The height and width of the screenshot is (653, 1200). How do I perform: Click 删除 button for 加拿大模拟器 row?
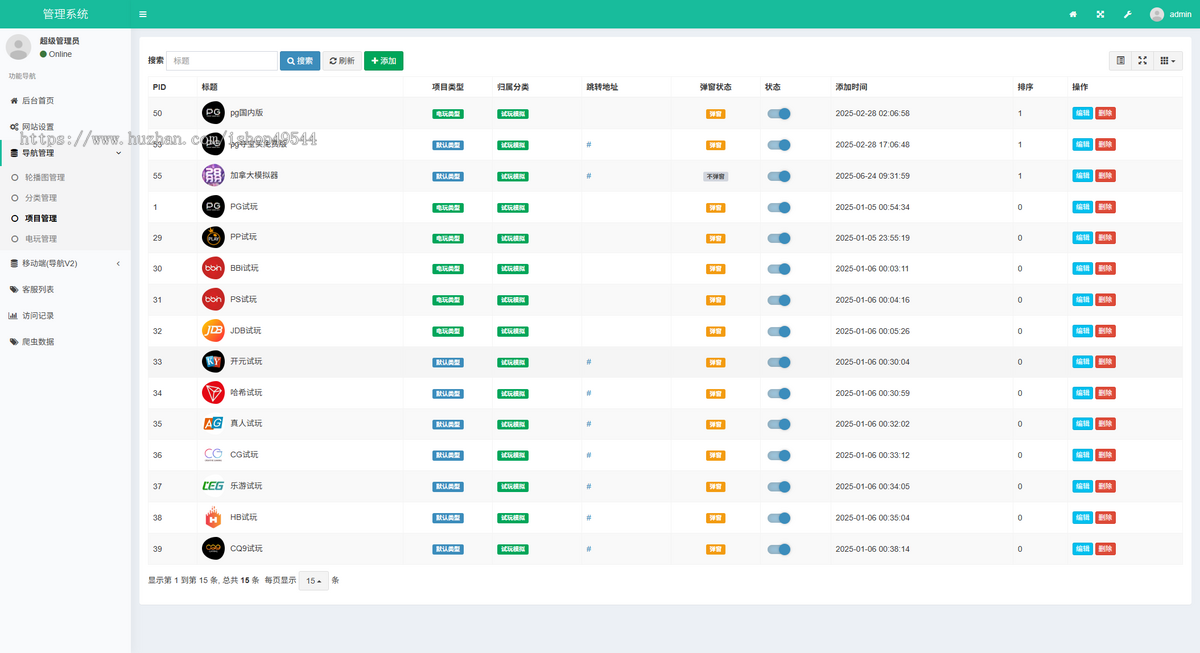point(1105,176)
